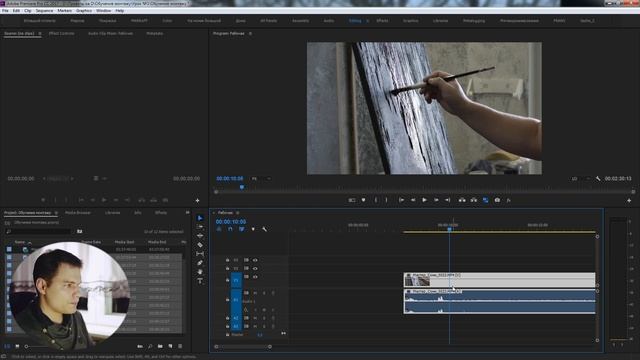Toggle global FX mute in Program monitor
Image resolution: width=640 pixels, height=360 pixels.
coord(509,200)
